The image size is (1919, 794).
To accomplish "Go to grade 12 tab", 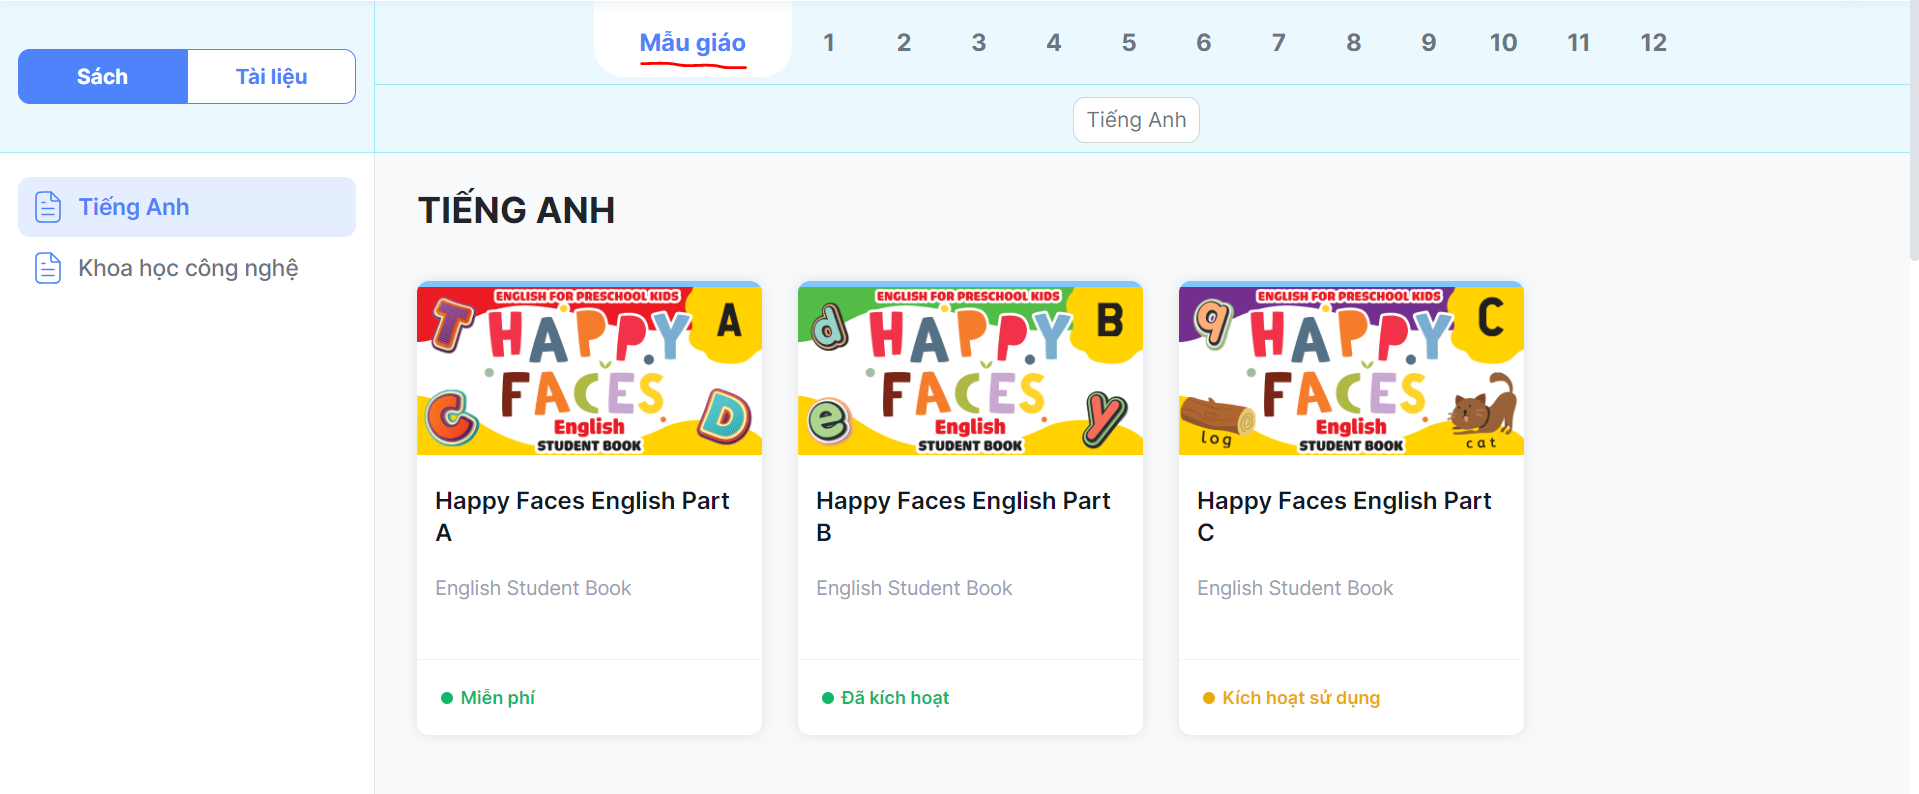I will pyautogui.click(x=1653, y=43).
